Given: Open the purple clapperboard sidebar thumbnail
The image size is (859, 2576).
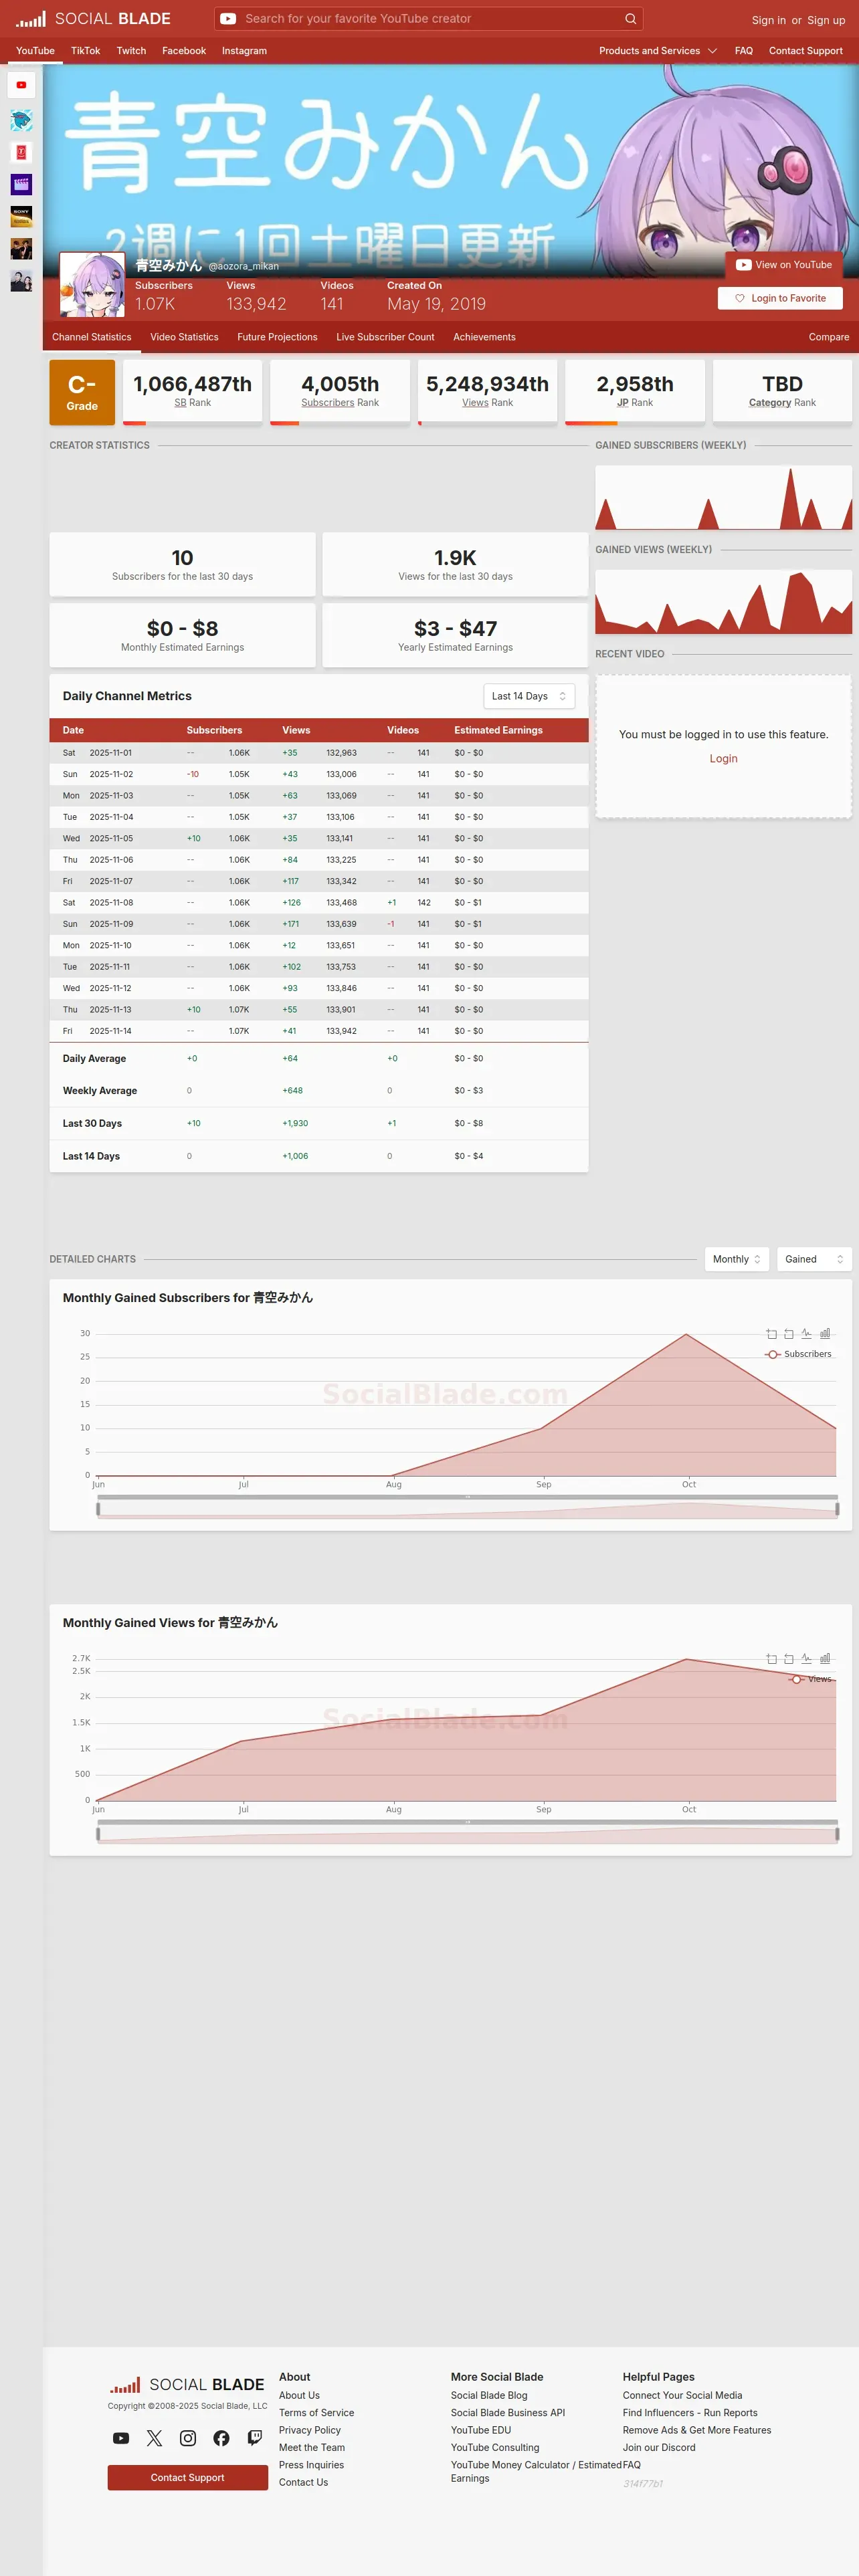Looking at the screenshot, I should (x=21, y=185).
